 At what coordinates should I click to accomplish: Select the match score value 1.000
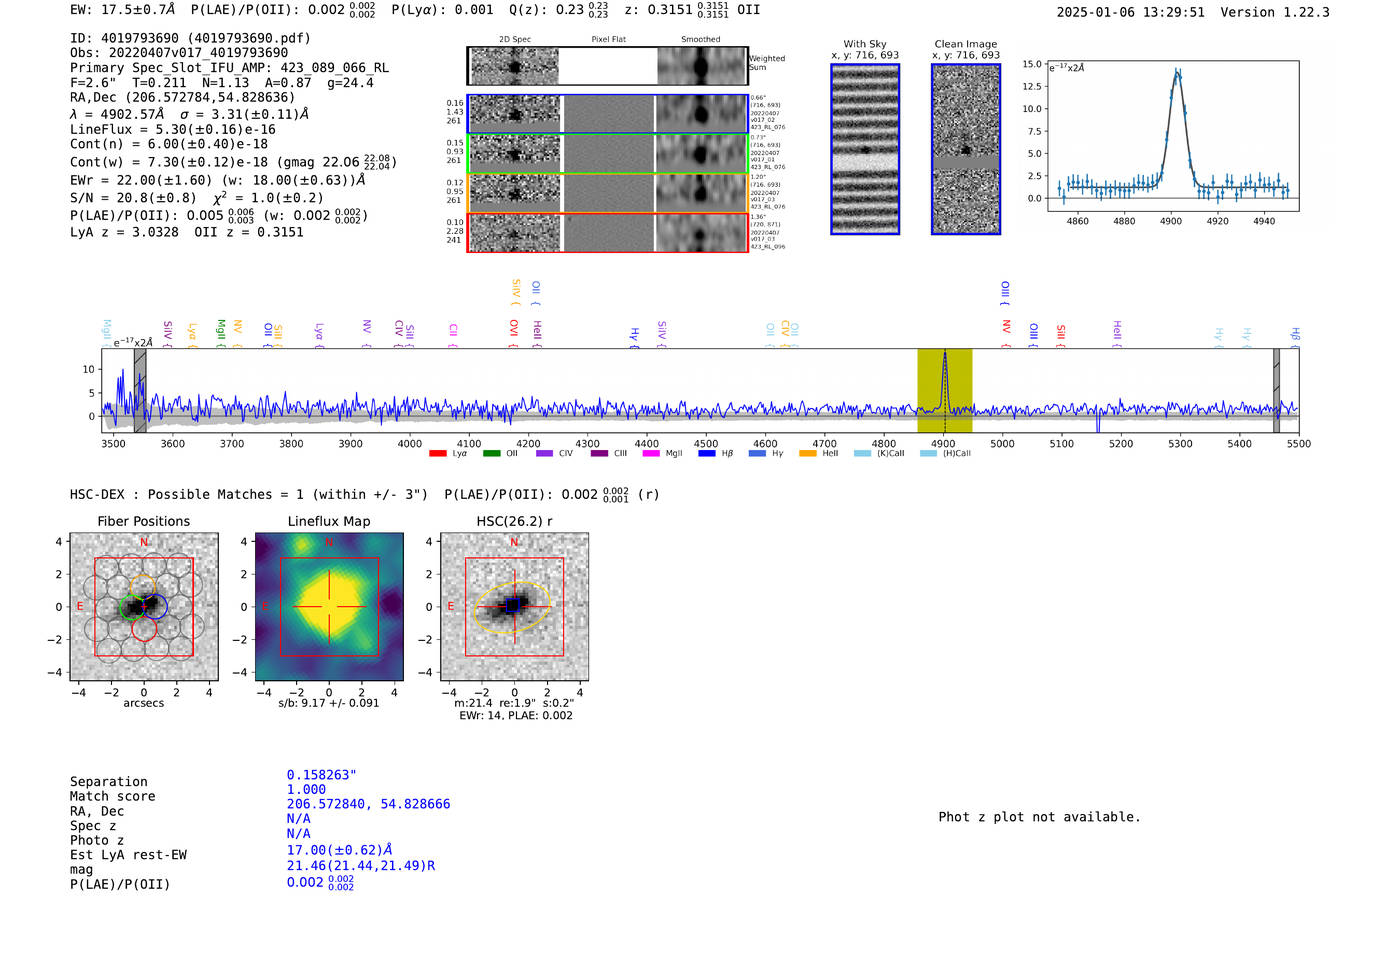click(x=306, y=789)
